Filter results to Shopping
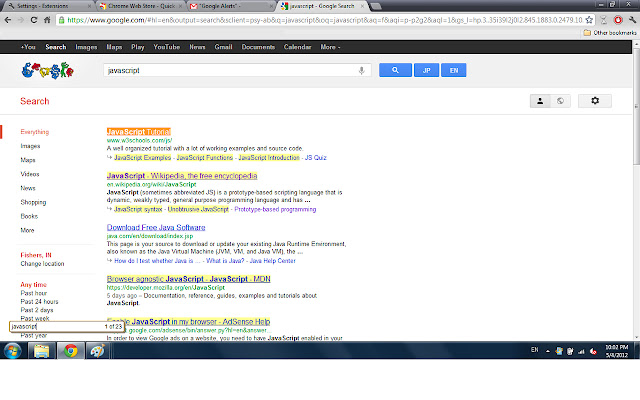640x400 pixels. coord(33,202)
